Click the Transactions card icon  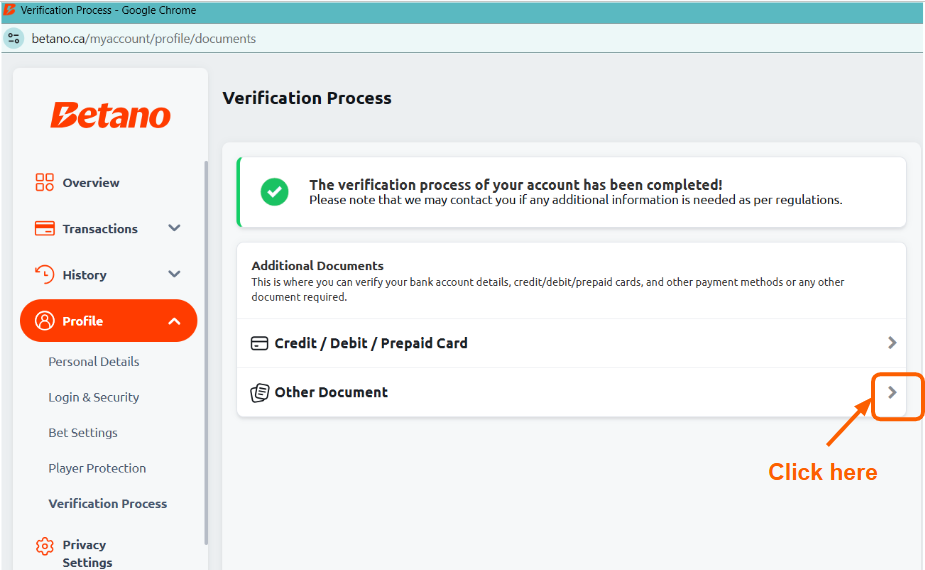click(44, 228)
